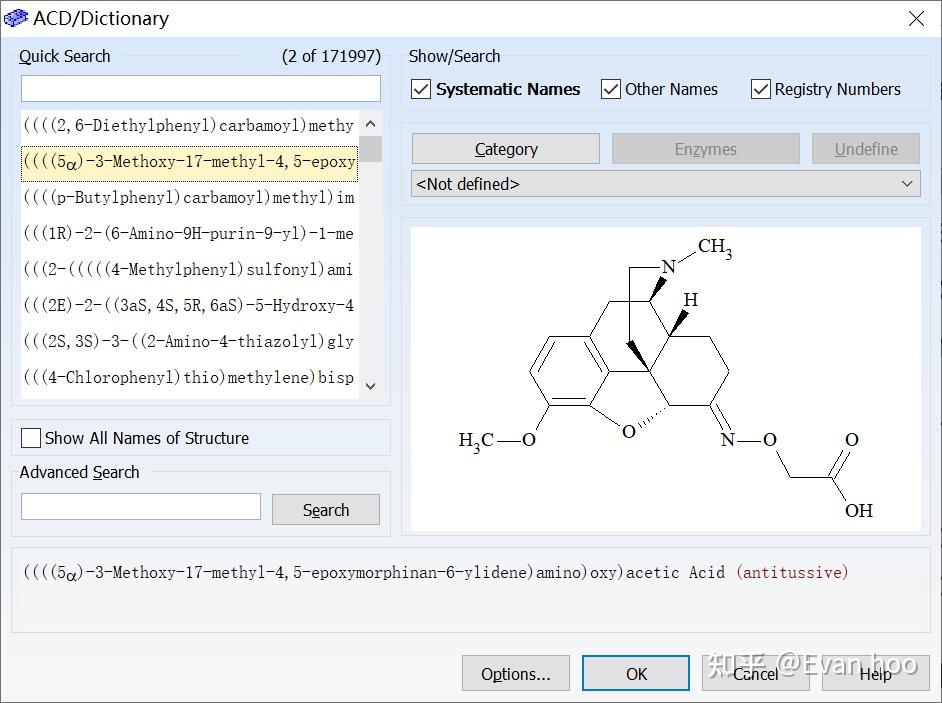Confirm selection with OK
This screenshot has width=942, height=703.
pos(635,673)
